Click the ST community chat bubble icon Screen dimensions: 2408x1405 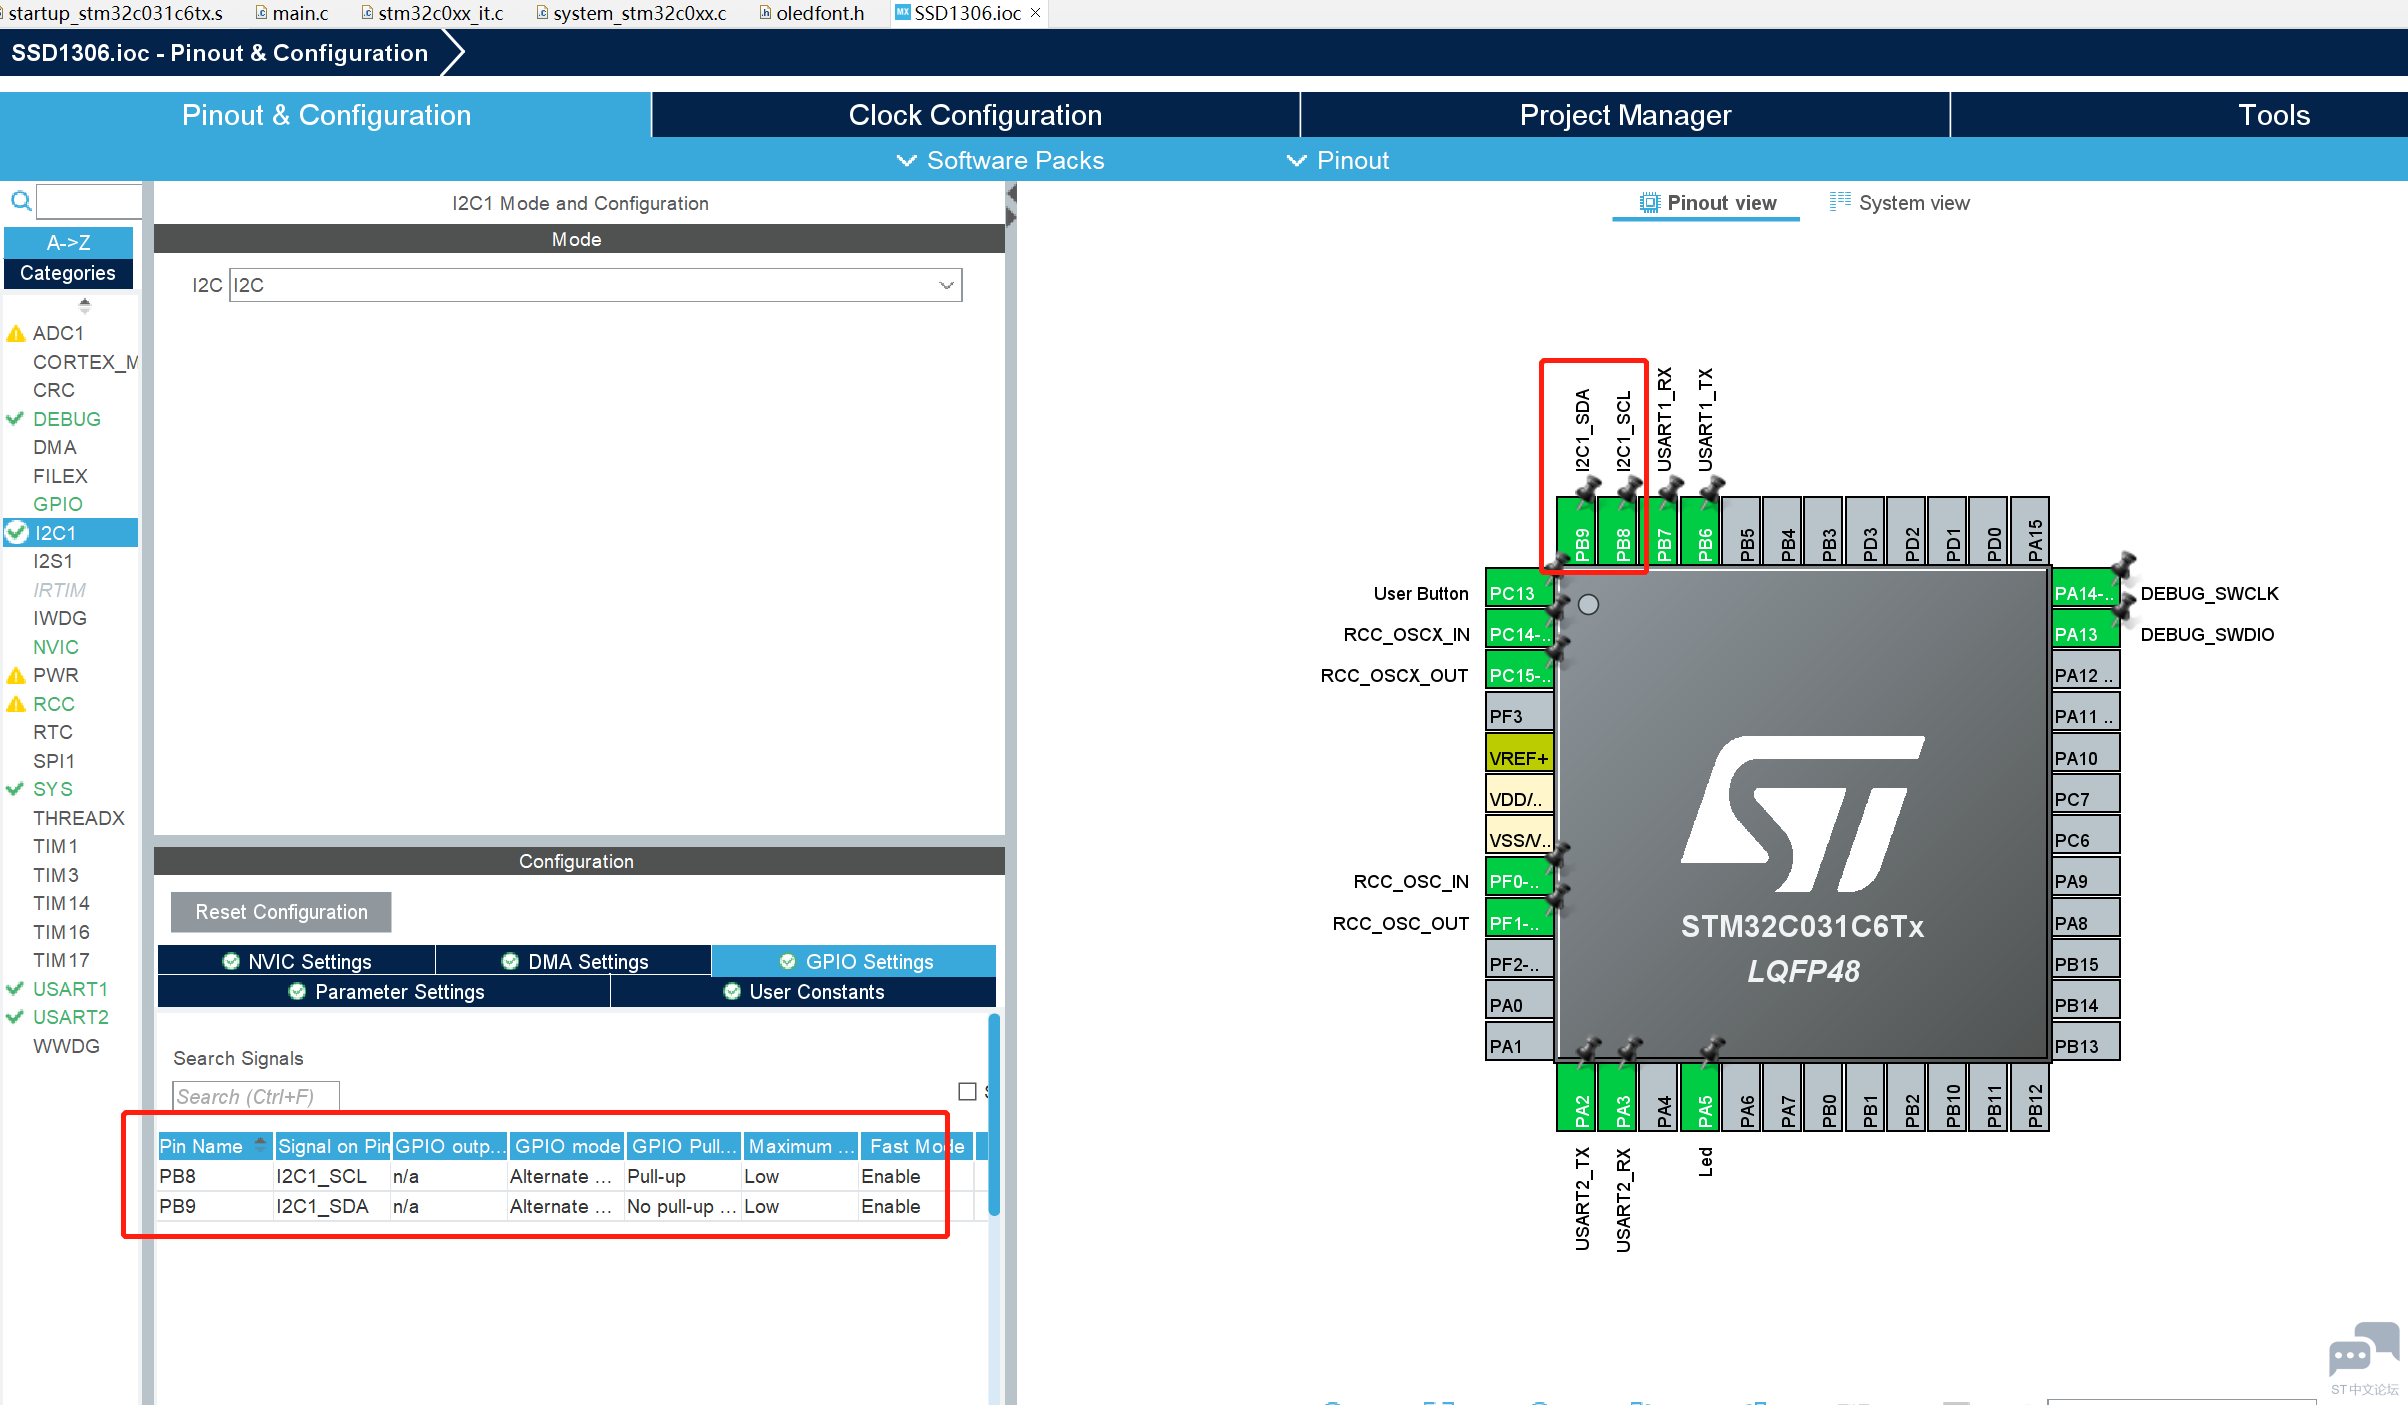click(2363, 1350)
